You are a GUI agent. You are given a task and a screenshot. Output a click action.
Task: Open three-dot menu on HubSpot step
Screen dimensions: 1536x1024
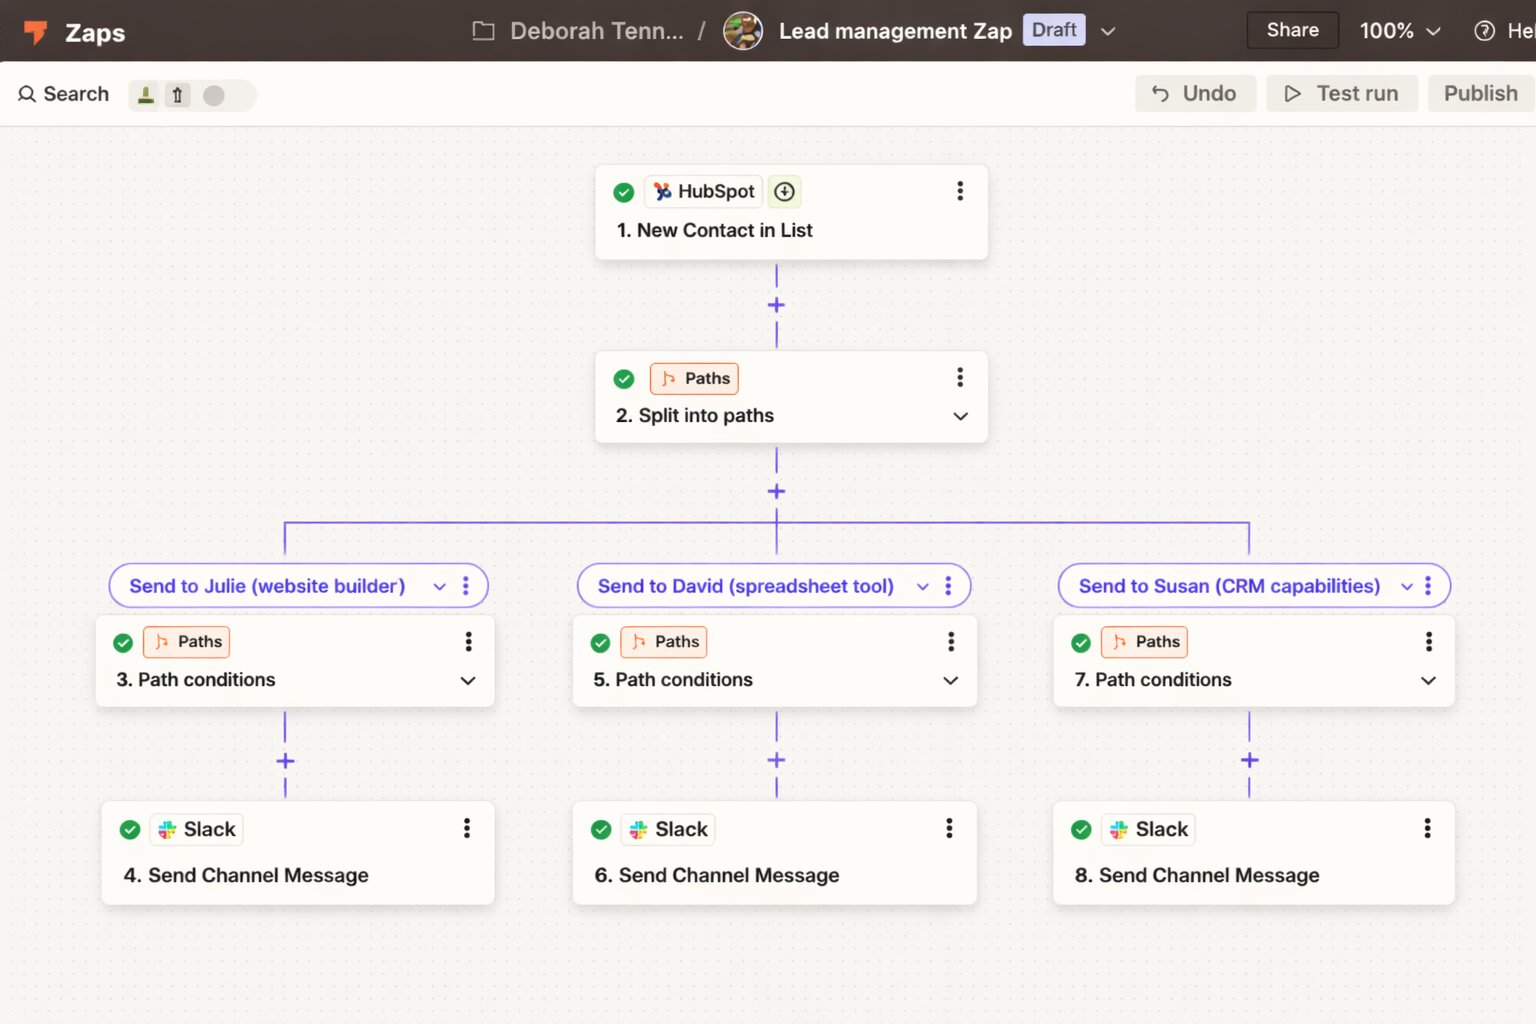click(x=960, y=191)
